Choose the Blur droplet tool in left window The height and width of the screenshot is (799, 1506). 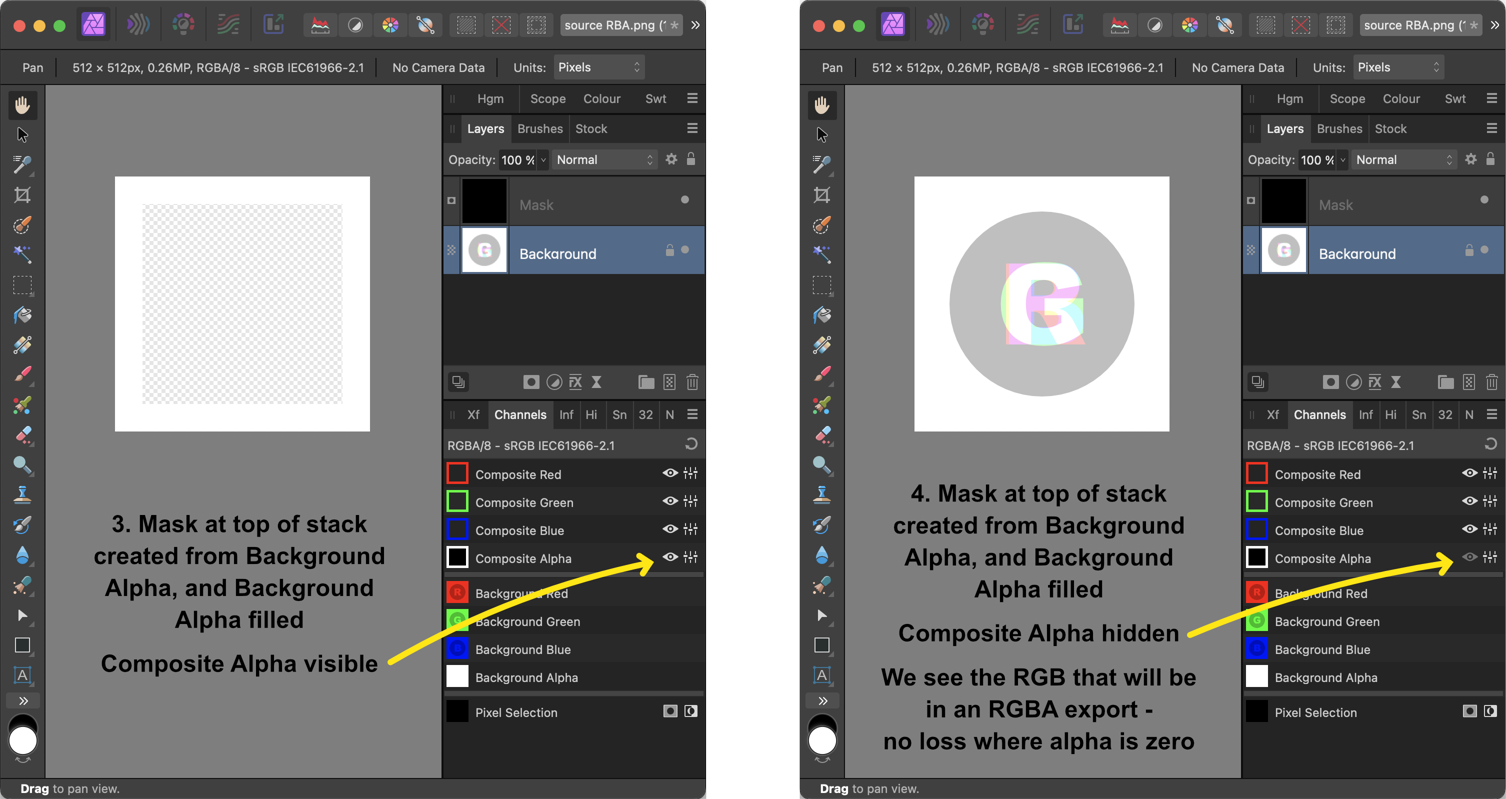(x=22, y=555)
